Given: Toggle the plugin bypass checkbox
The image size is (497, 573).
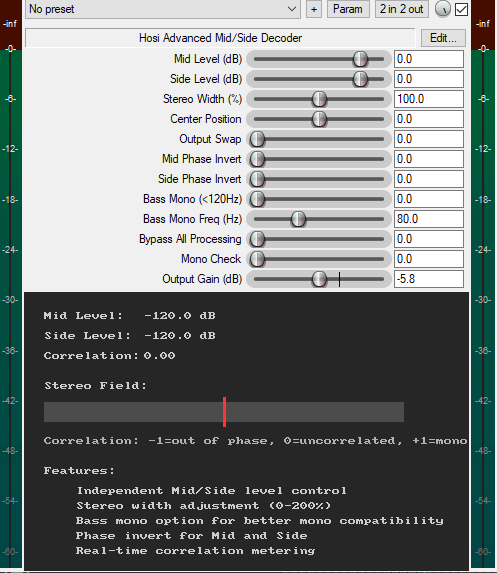Looking at the screenshot, I should coord(461,10).
